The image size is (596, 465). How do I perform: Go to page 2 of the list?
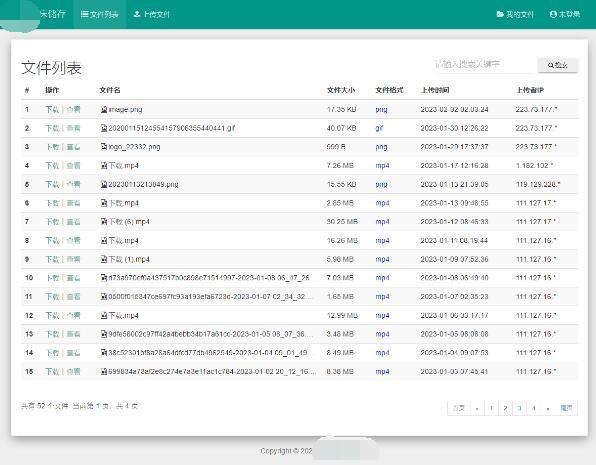point(505,408)
